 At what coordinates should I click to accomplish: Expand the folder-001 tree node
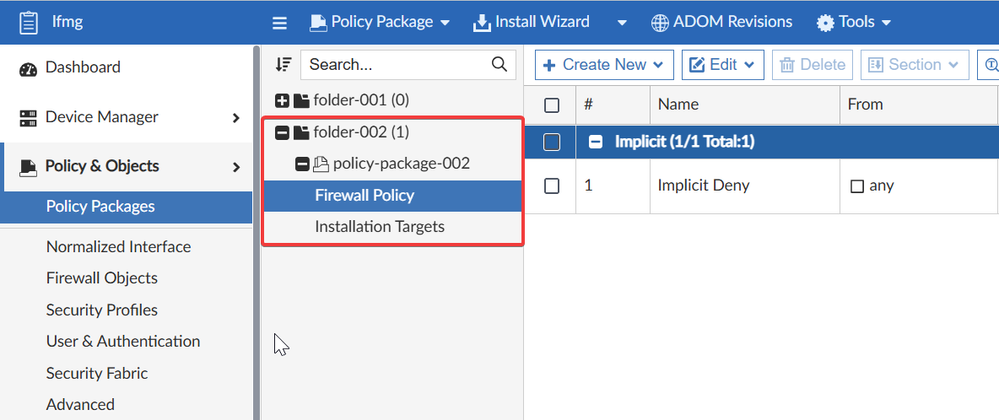point(282,100)
